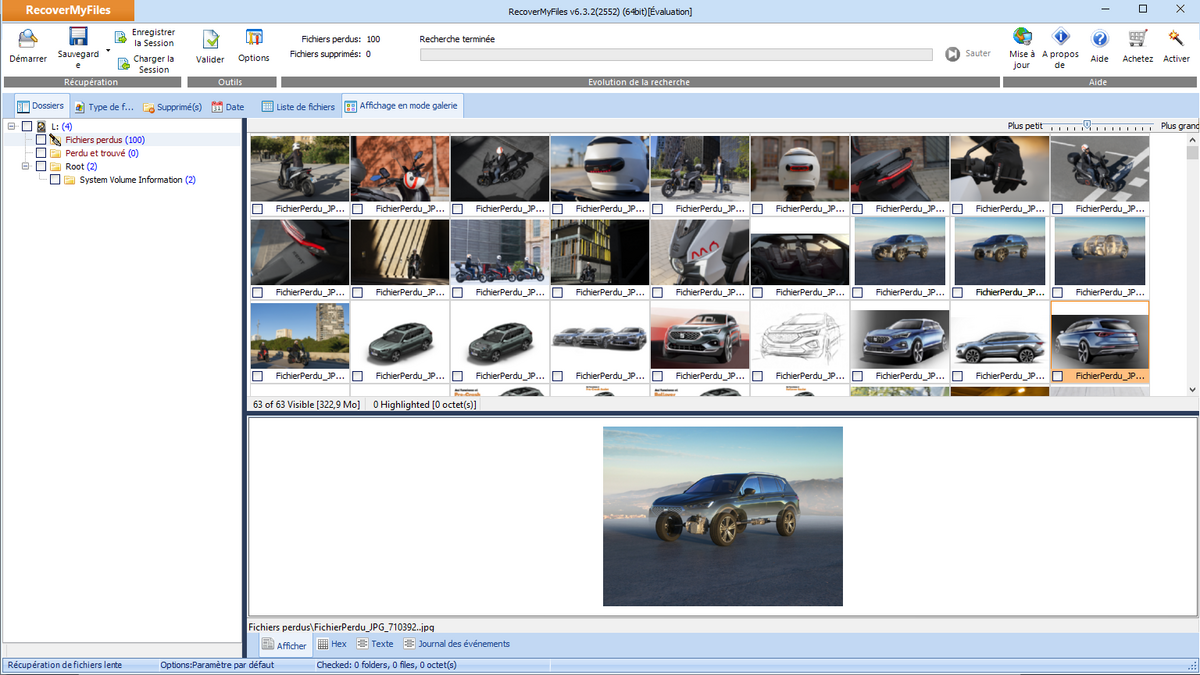Click the Plus petit label
The width and height of the screenshot is (1200, 675).
click(1025, 126)
